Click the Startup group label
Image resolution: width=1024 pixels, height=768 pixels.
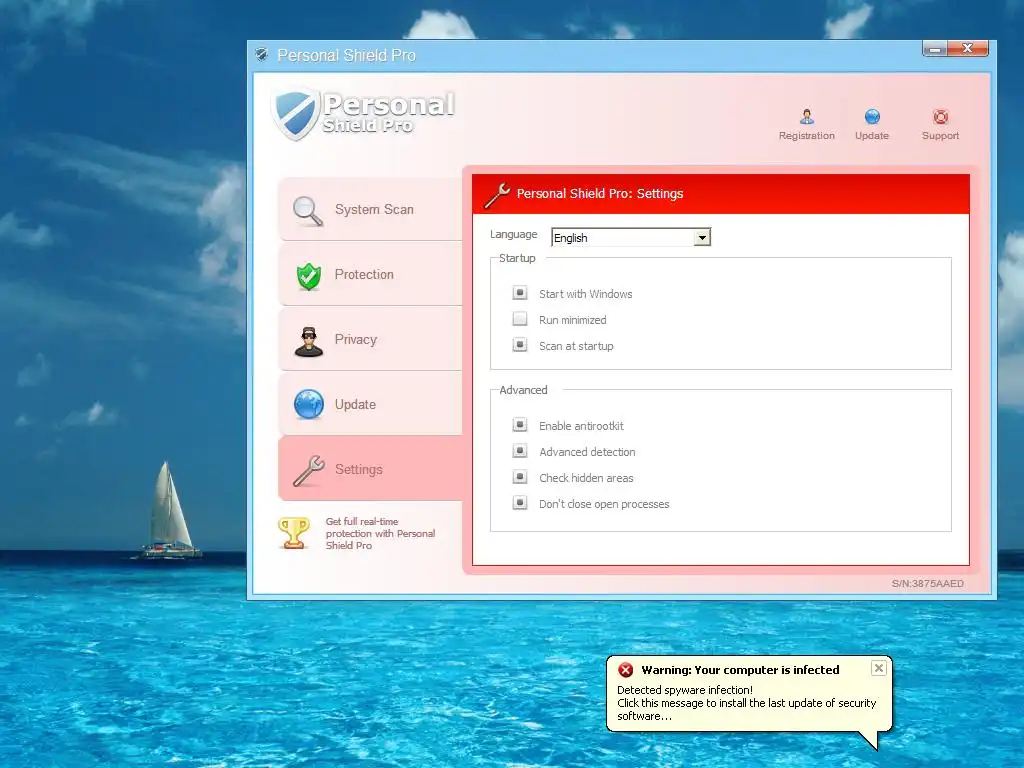[517, 259]
